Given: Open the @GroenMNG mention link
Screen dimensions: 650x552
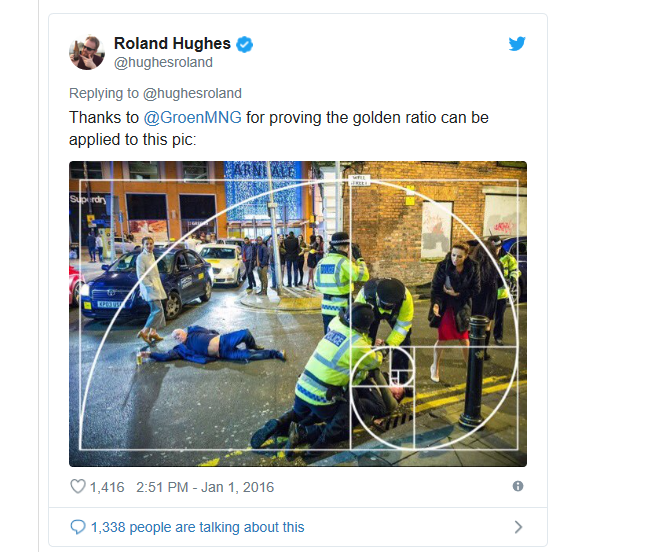Looking at the screenshot, I should [x=192, y=117].
